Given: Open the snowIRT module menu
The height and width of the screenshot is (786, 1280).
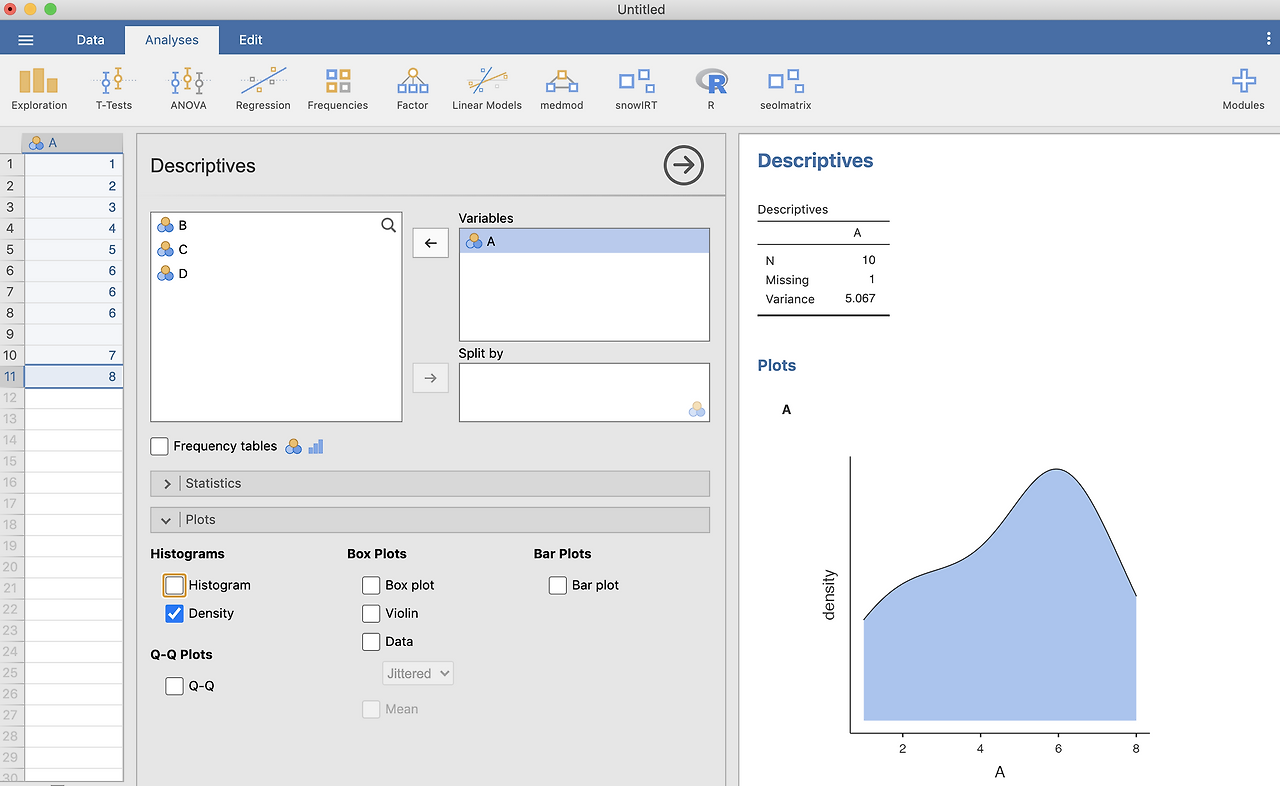Looking at the screenshot, I should click(636, 89).
